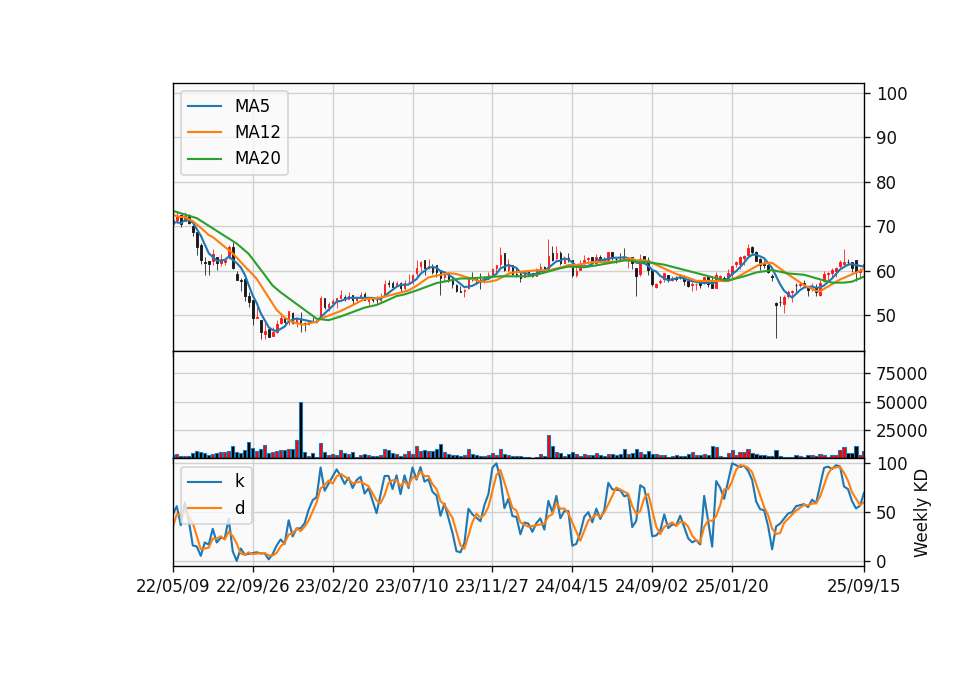Screen dimensions: 960x690
Task: Click the d legend entry
Action: click(x=216, y=508)
